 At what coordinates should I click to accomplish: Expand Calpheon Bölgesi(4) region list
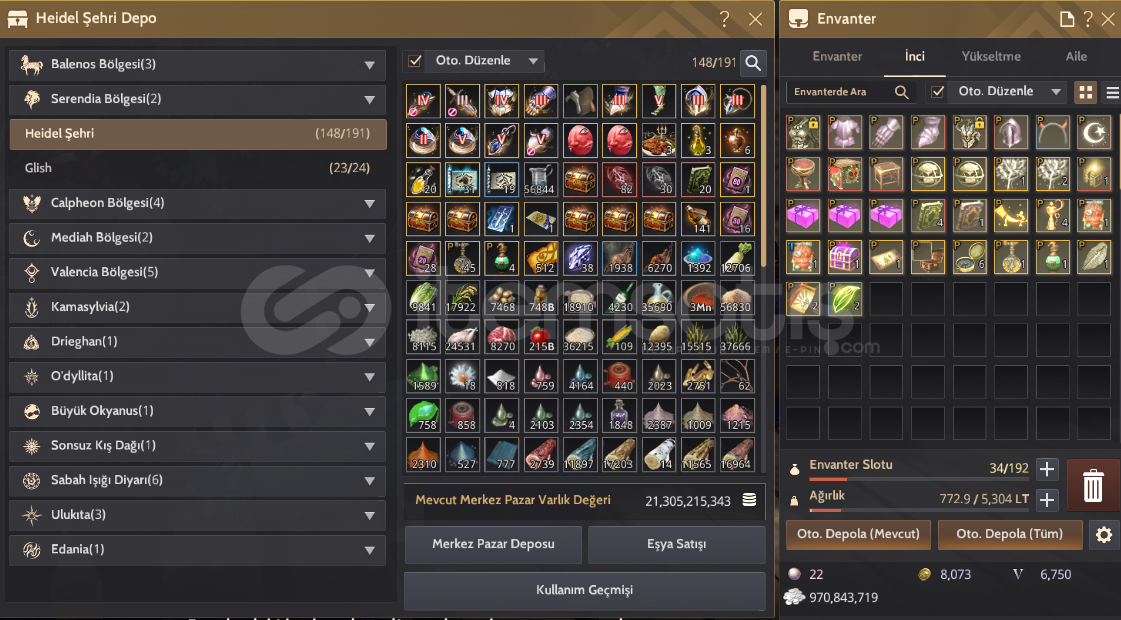click(197, 203)
